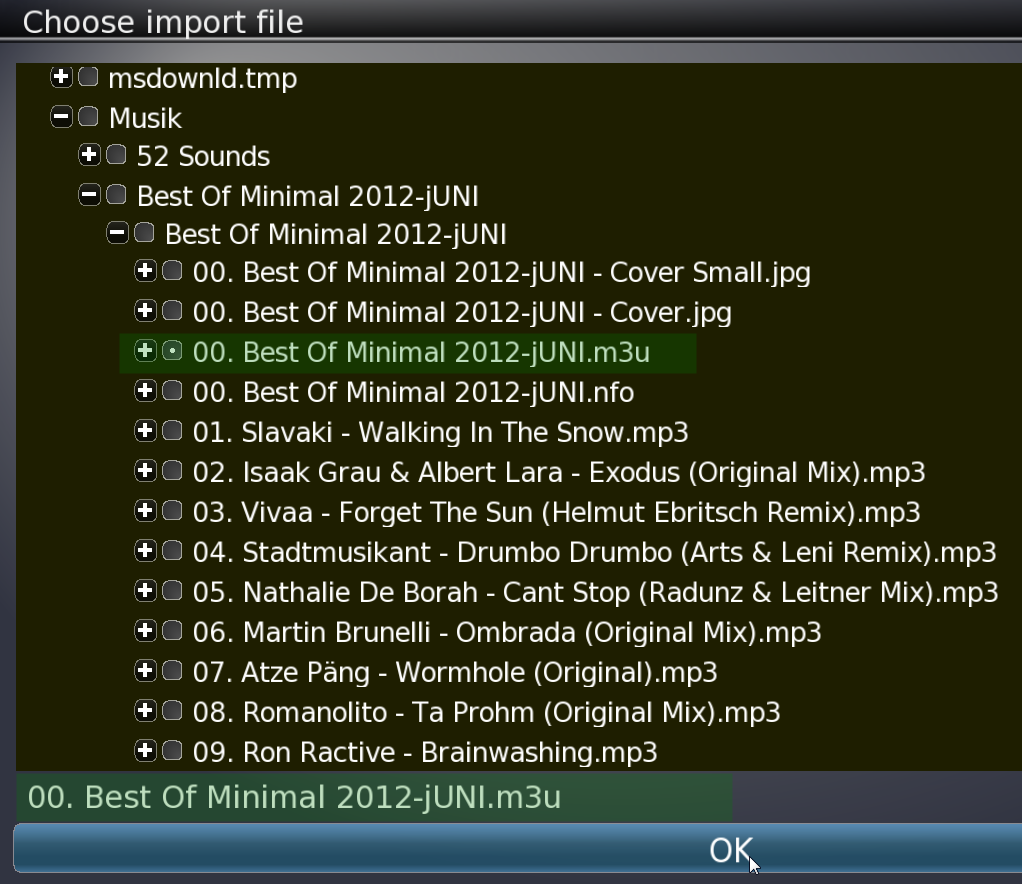Choose Walking In The Snow.mp3
The image size is (1022, 884).
coord(441,433)
